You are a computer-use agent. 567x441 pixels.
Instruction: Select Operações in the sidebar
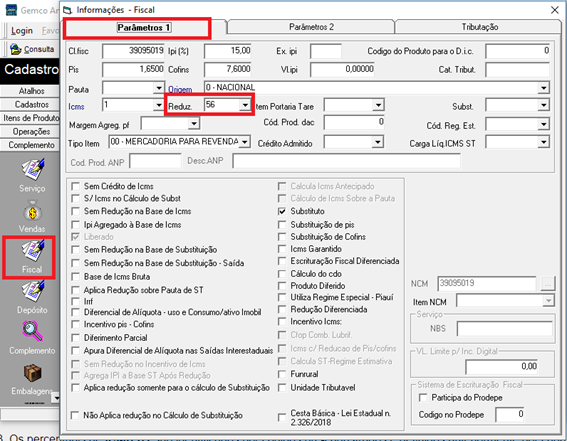pos(31,132)
